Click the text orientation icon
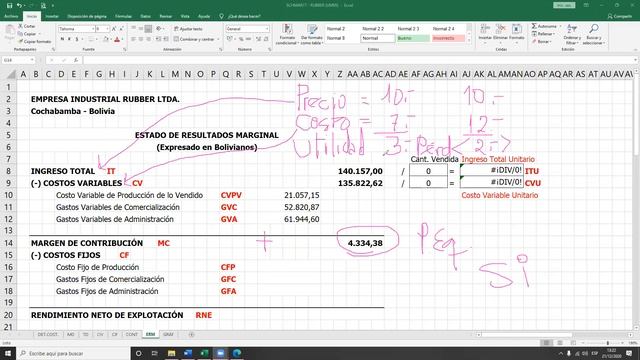 (x=159, y=29)
